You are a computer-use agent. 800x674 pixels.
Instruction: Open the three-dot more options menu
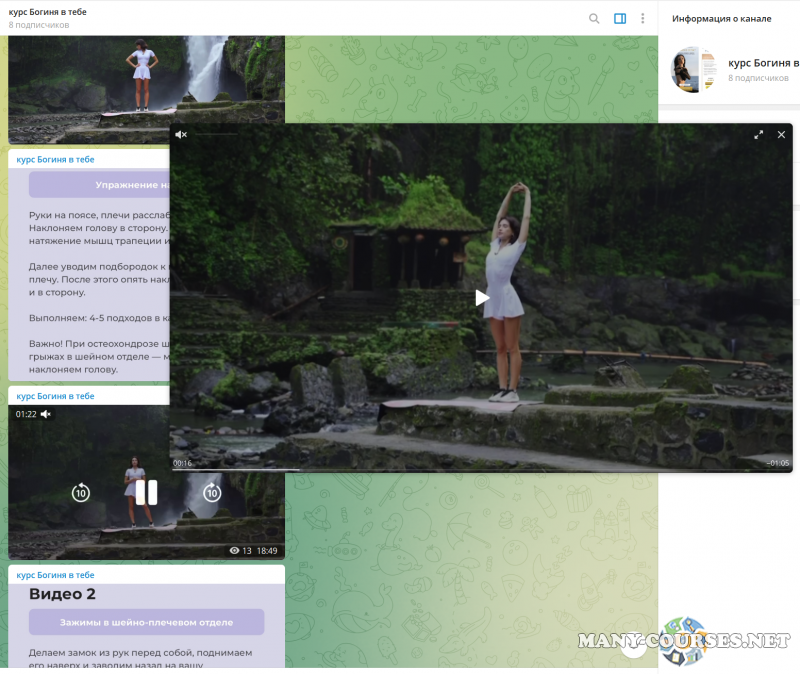pyautogui.click(x=643, y=18)
